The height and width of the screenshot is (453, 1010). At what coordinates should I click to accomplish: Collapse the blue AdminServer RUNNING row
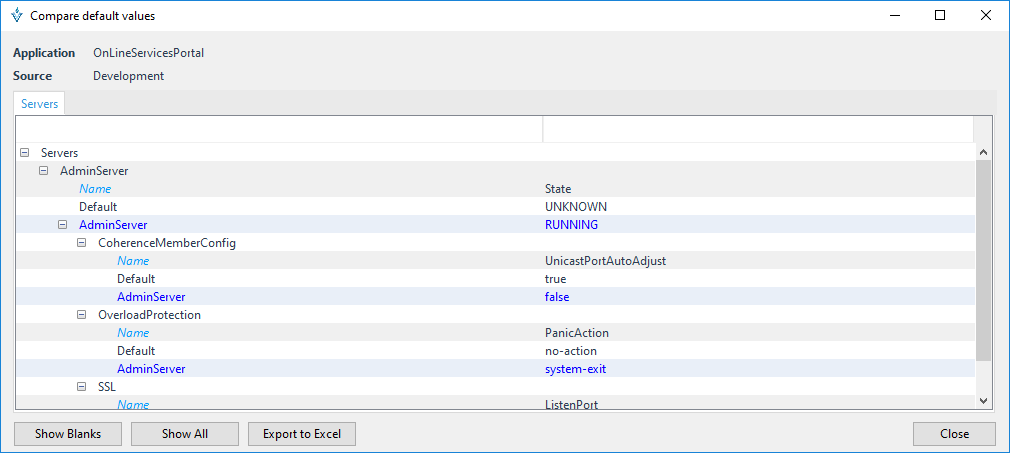(62, 225)
